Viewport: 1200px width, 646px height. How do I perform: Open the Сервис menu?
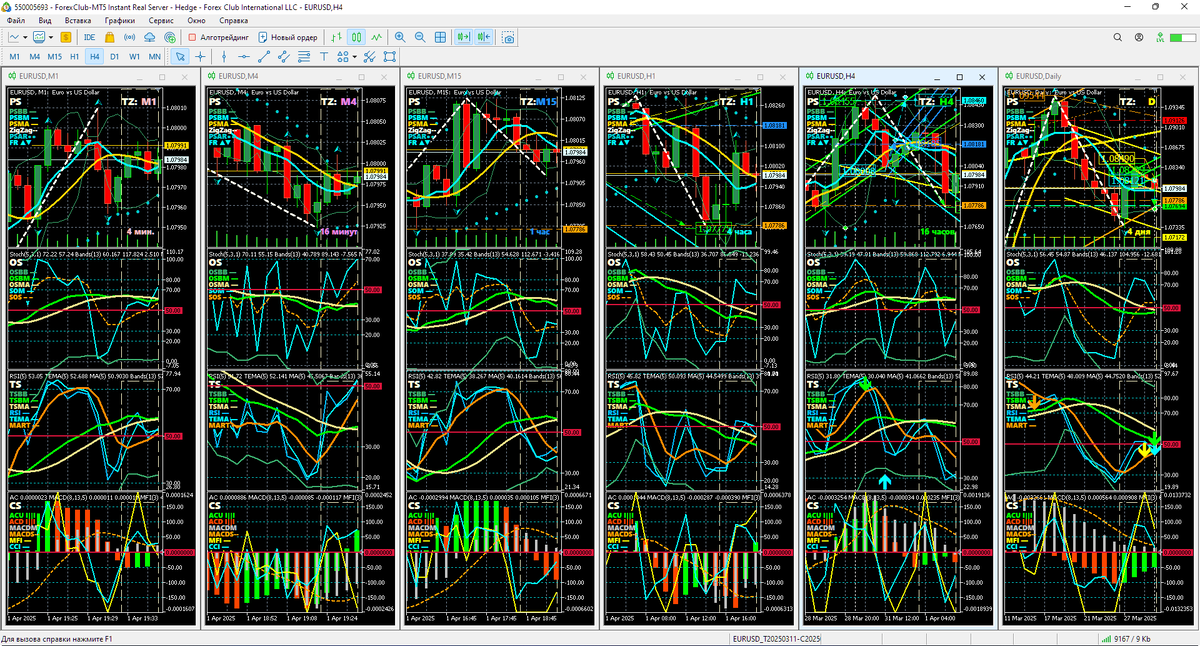pos(160,20)
